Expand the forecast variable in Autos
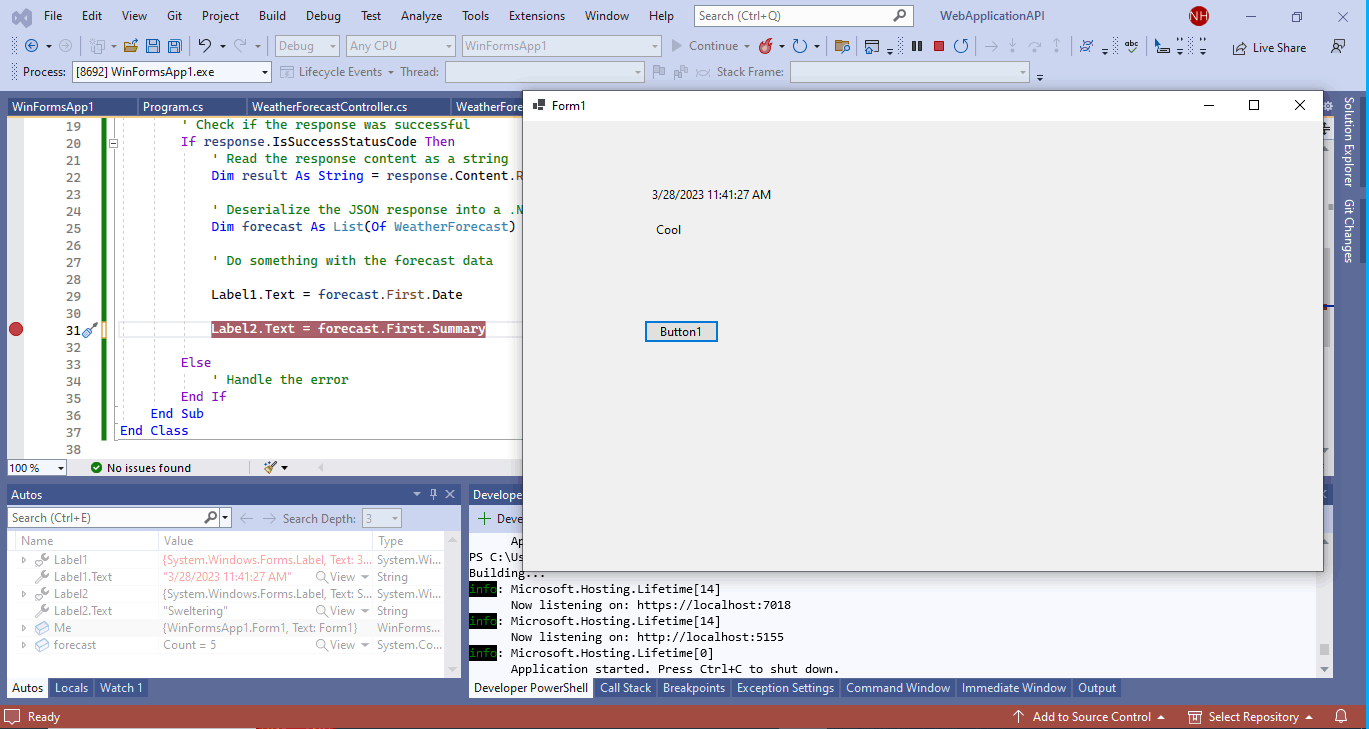Image resolution: width=1369 pixels, height=729 pixels. pos(24,645)
